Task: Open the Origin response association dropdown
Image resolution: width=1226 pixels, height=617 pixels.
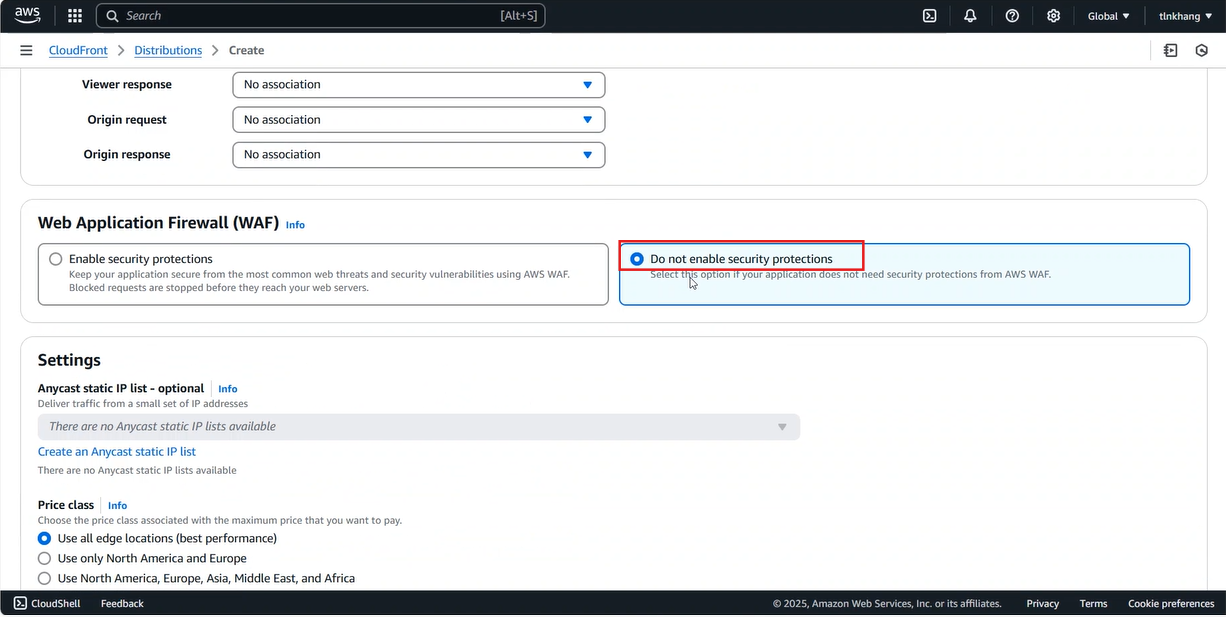Action: pos(419,155)
